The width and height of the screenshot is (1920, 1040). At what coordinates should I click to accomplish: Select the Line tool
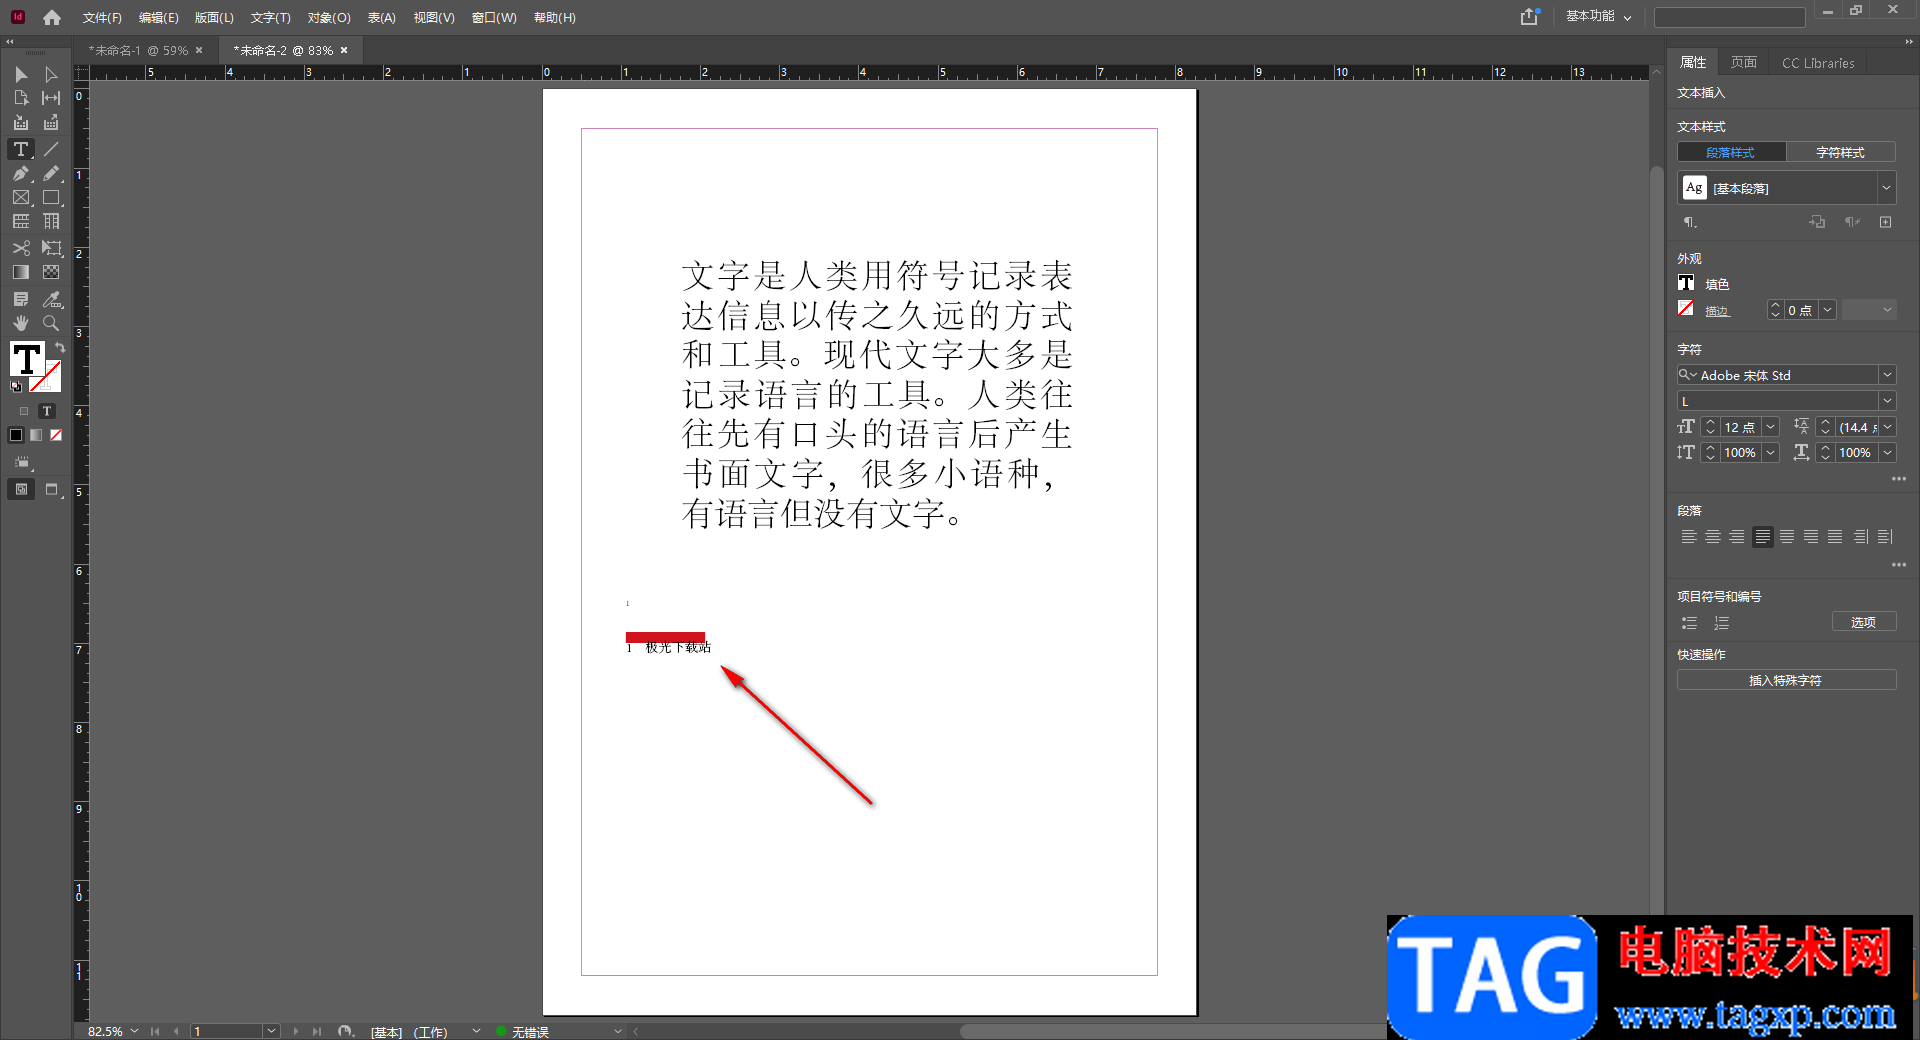[51, 149]
